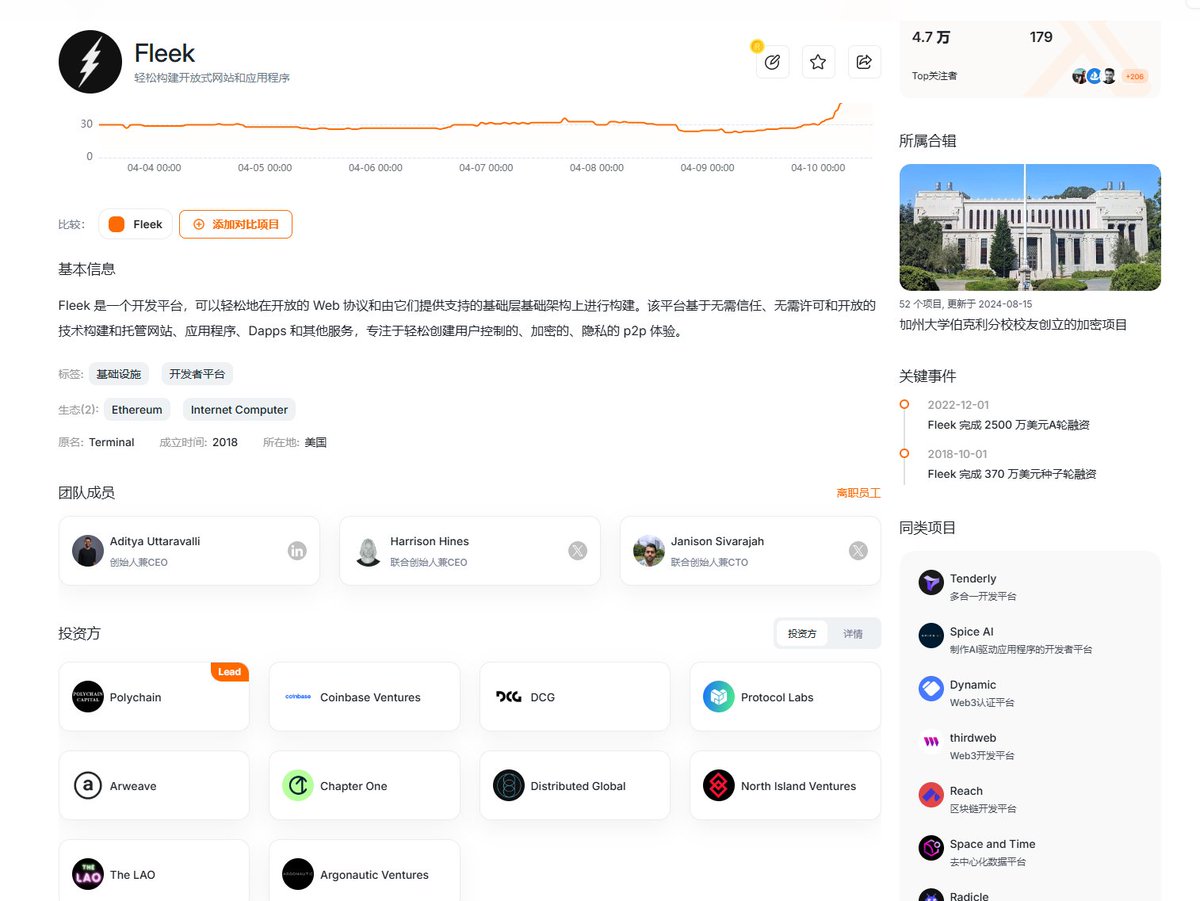Click the Fleek comparison chip

pyautogui.click(x=135, y=224)
